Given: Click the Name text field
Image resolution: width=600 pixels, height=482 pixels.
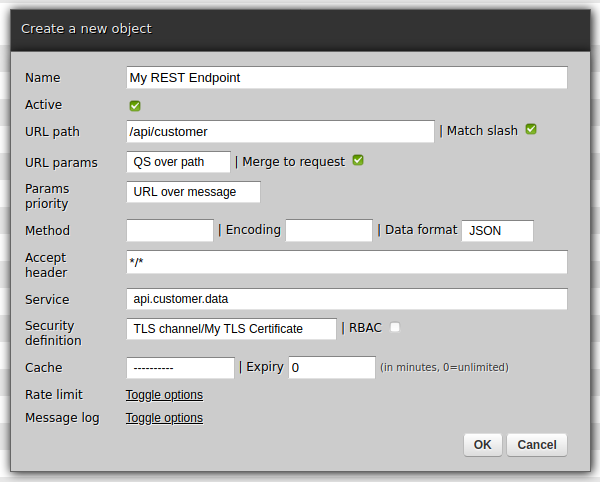Looking at the screenshot, I should click(347, 78).
